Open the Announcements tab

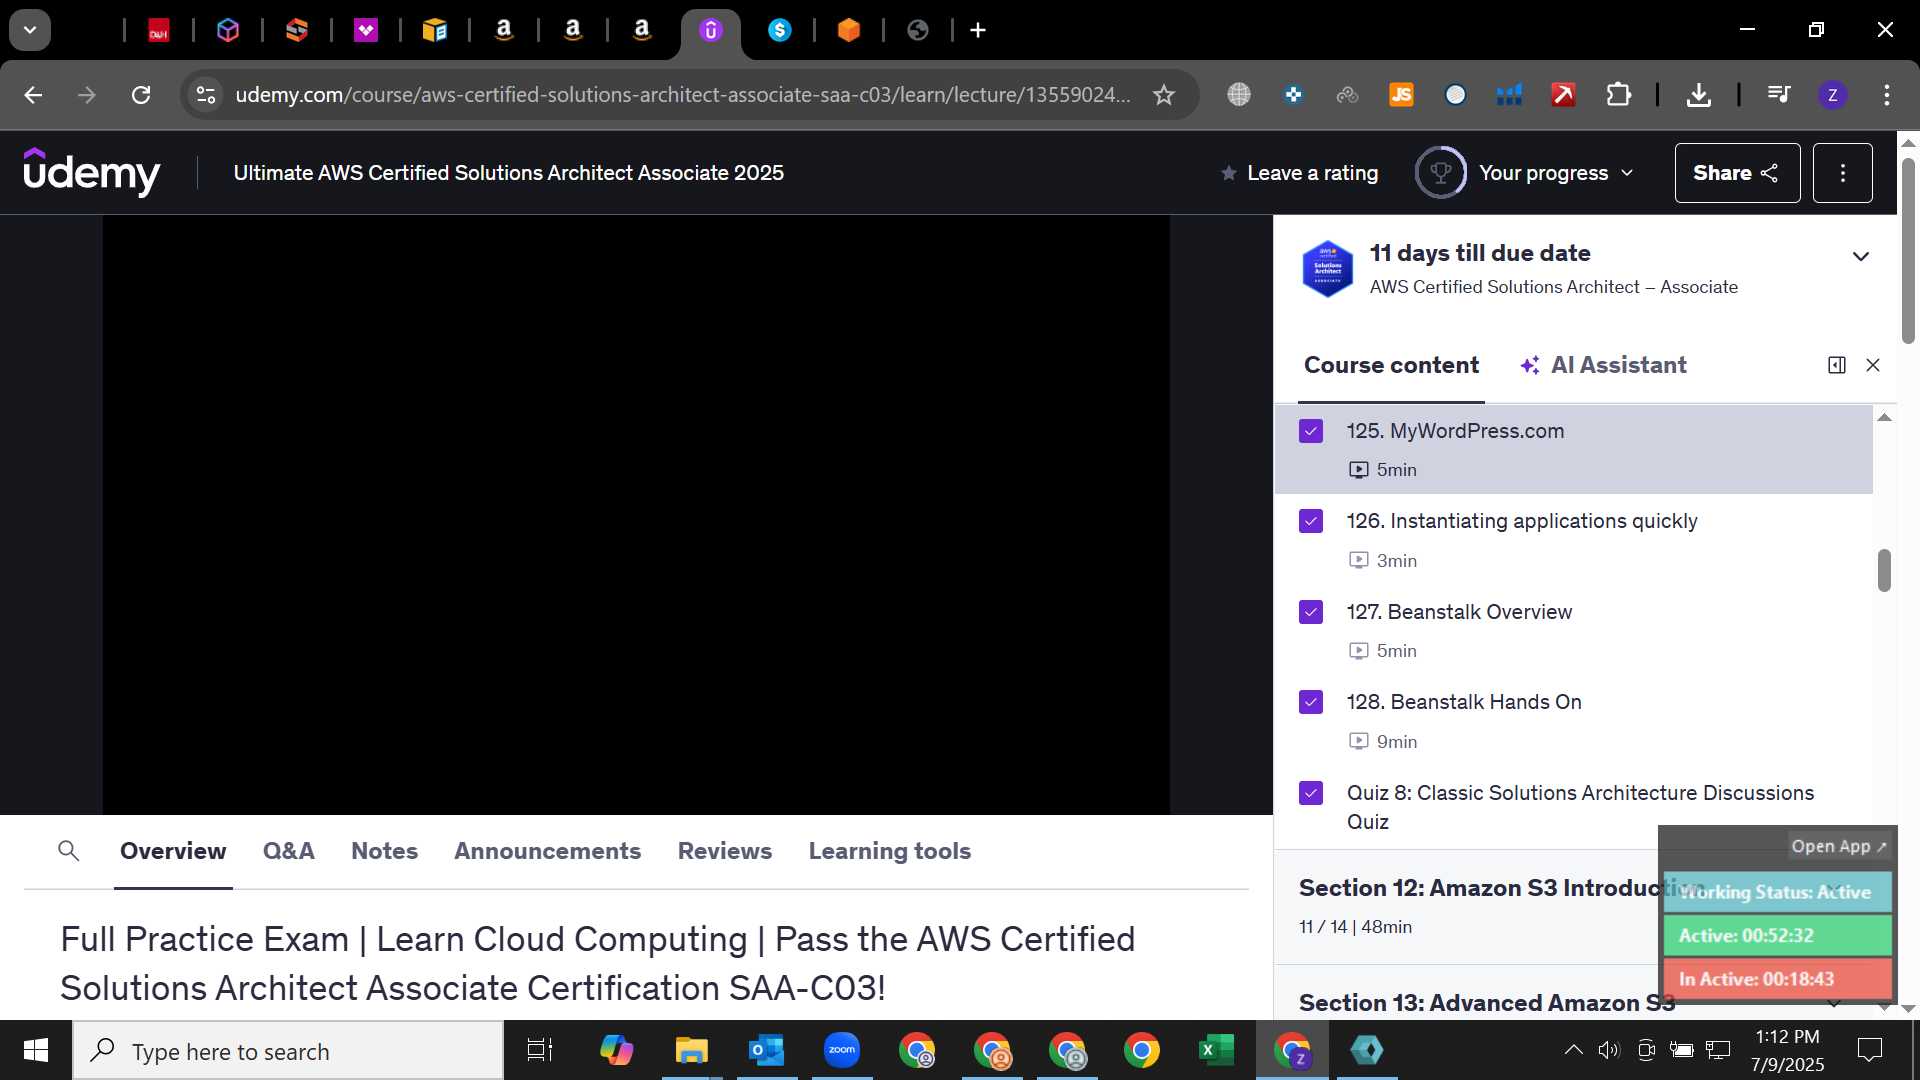[547, 851]
